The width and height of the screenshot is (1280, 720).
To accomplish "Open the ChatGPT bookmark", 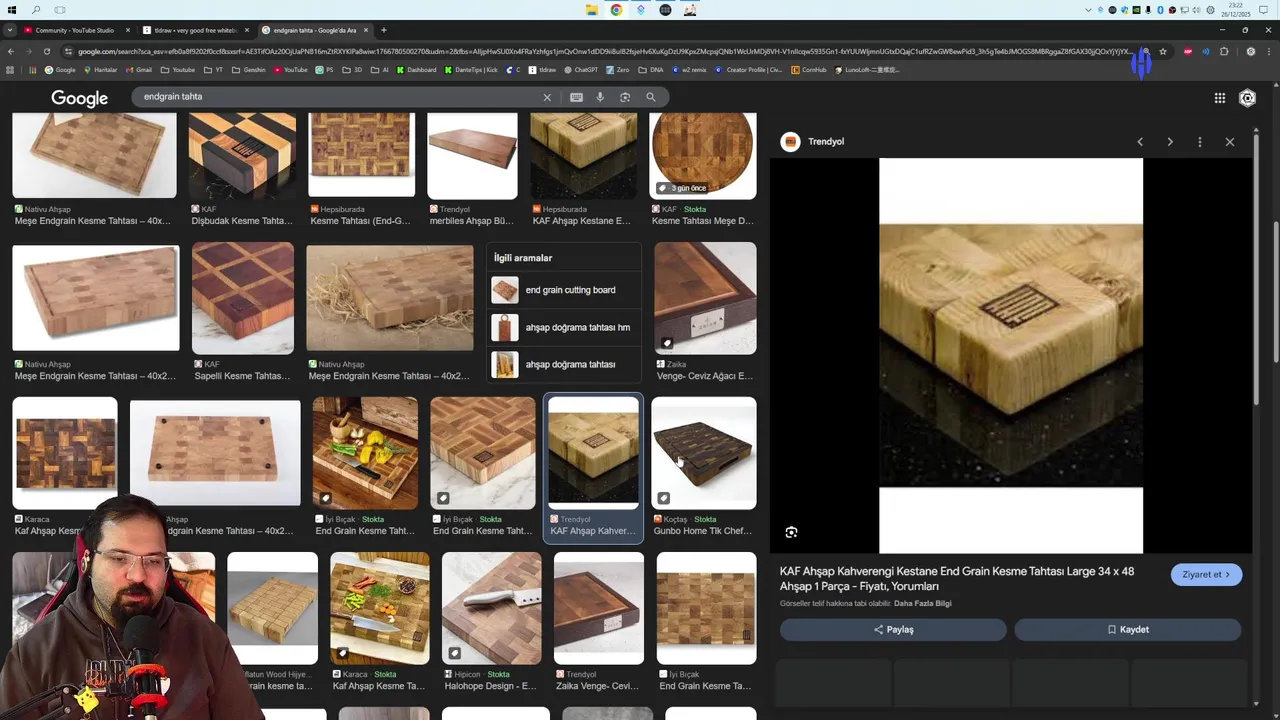I will pyautogui.click(x=581, y=70).
